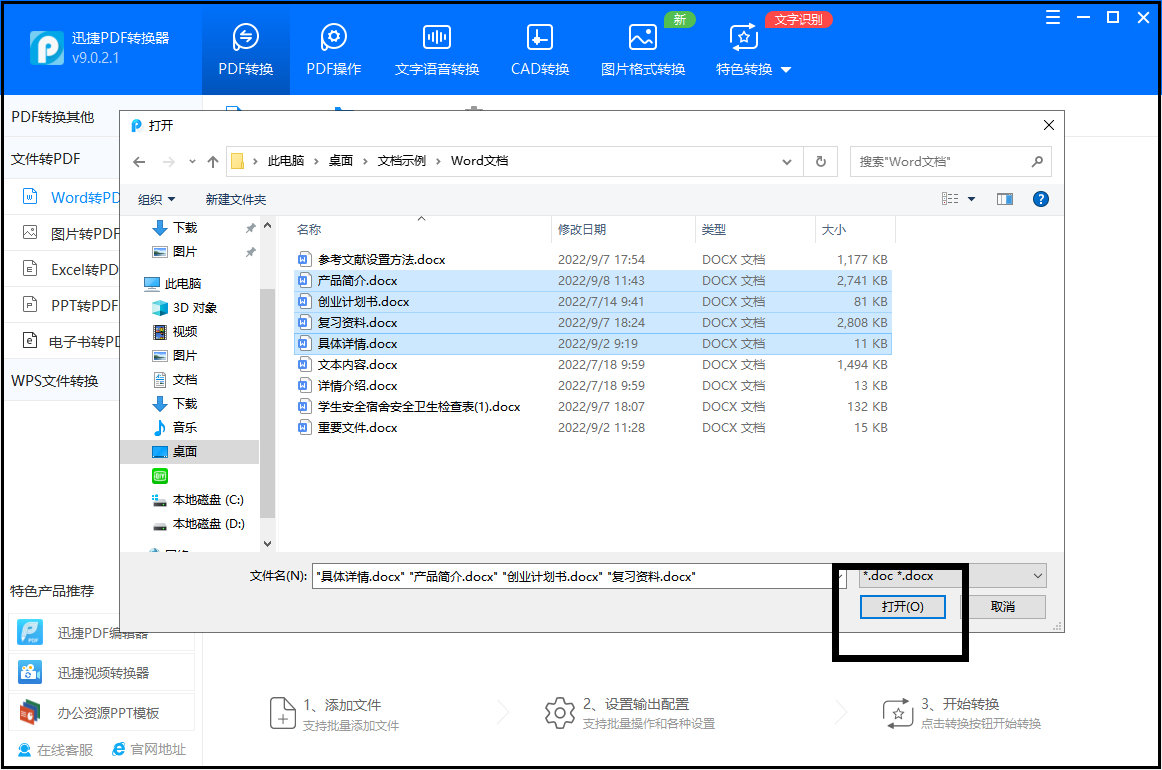The height and width of the screenshot is (770, 1162).
Task: Click the 迅捷PDF转换器 app logo
Action: [x=47, y=47]
